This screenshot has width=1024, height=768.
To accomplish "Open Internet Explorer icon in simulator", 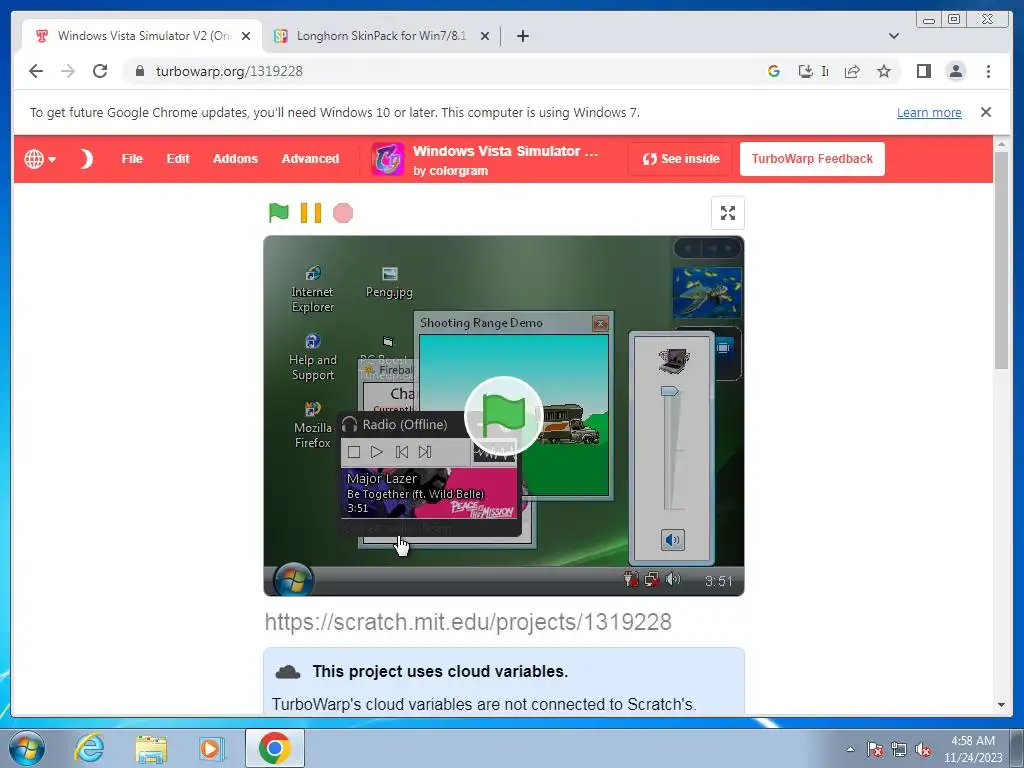I will tap(313, 289).
